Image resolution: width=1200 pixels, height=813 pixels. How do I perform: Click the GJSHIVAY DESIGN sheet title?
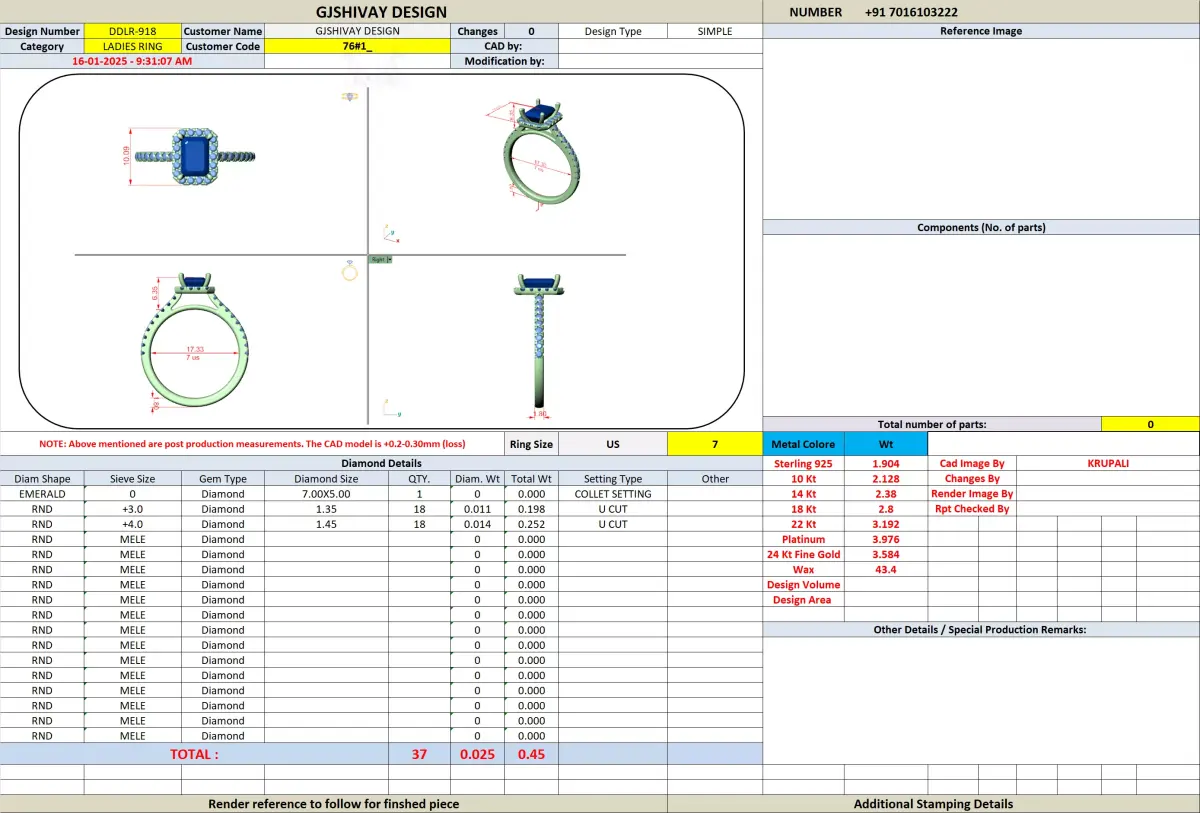[x=381, y=12]
